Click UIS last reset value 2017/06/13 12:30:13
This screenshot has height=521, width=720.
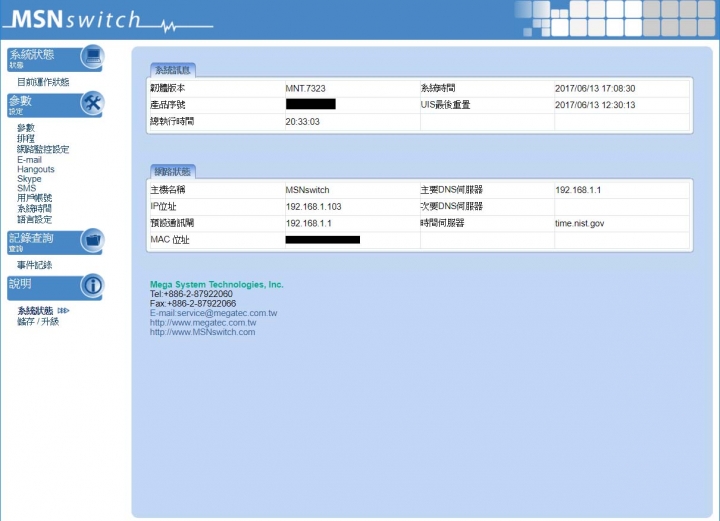point(595,105)
